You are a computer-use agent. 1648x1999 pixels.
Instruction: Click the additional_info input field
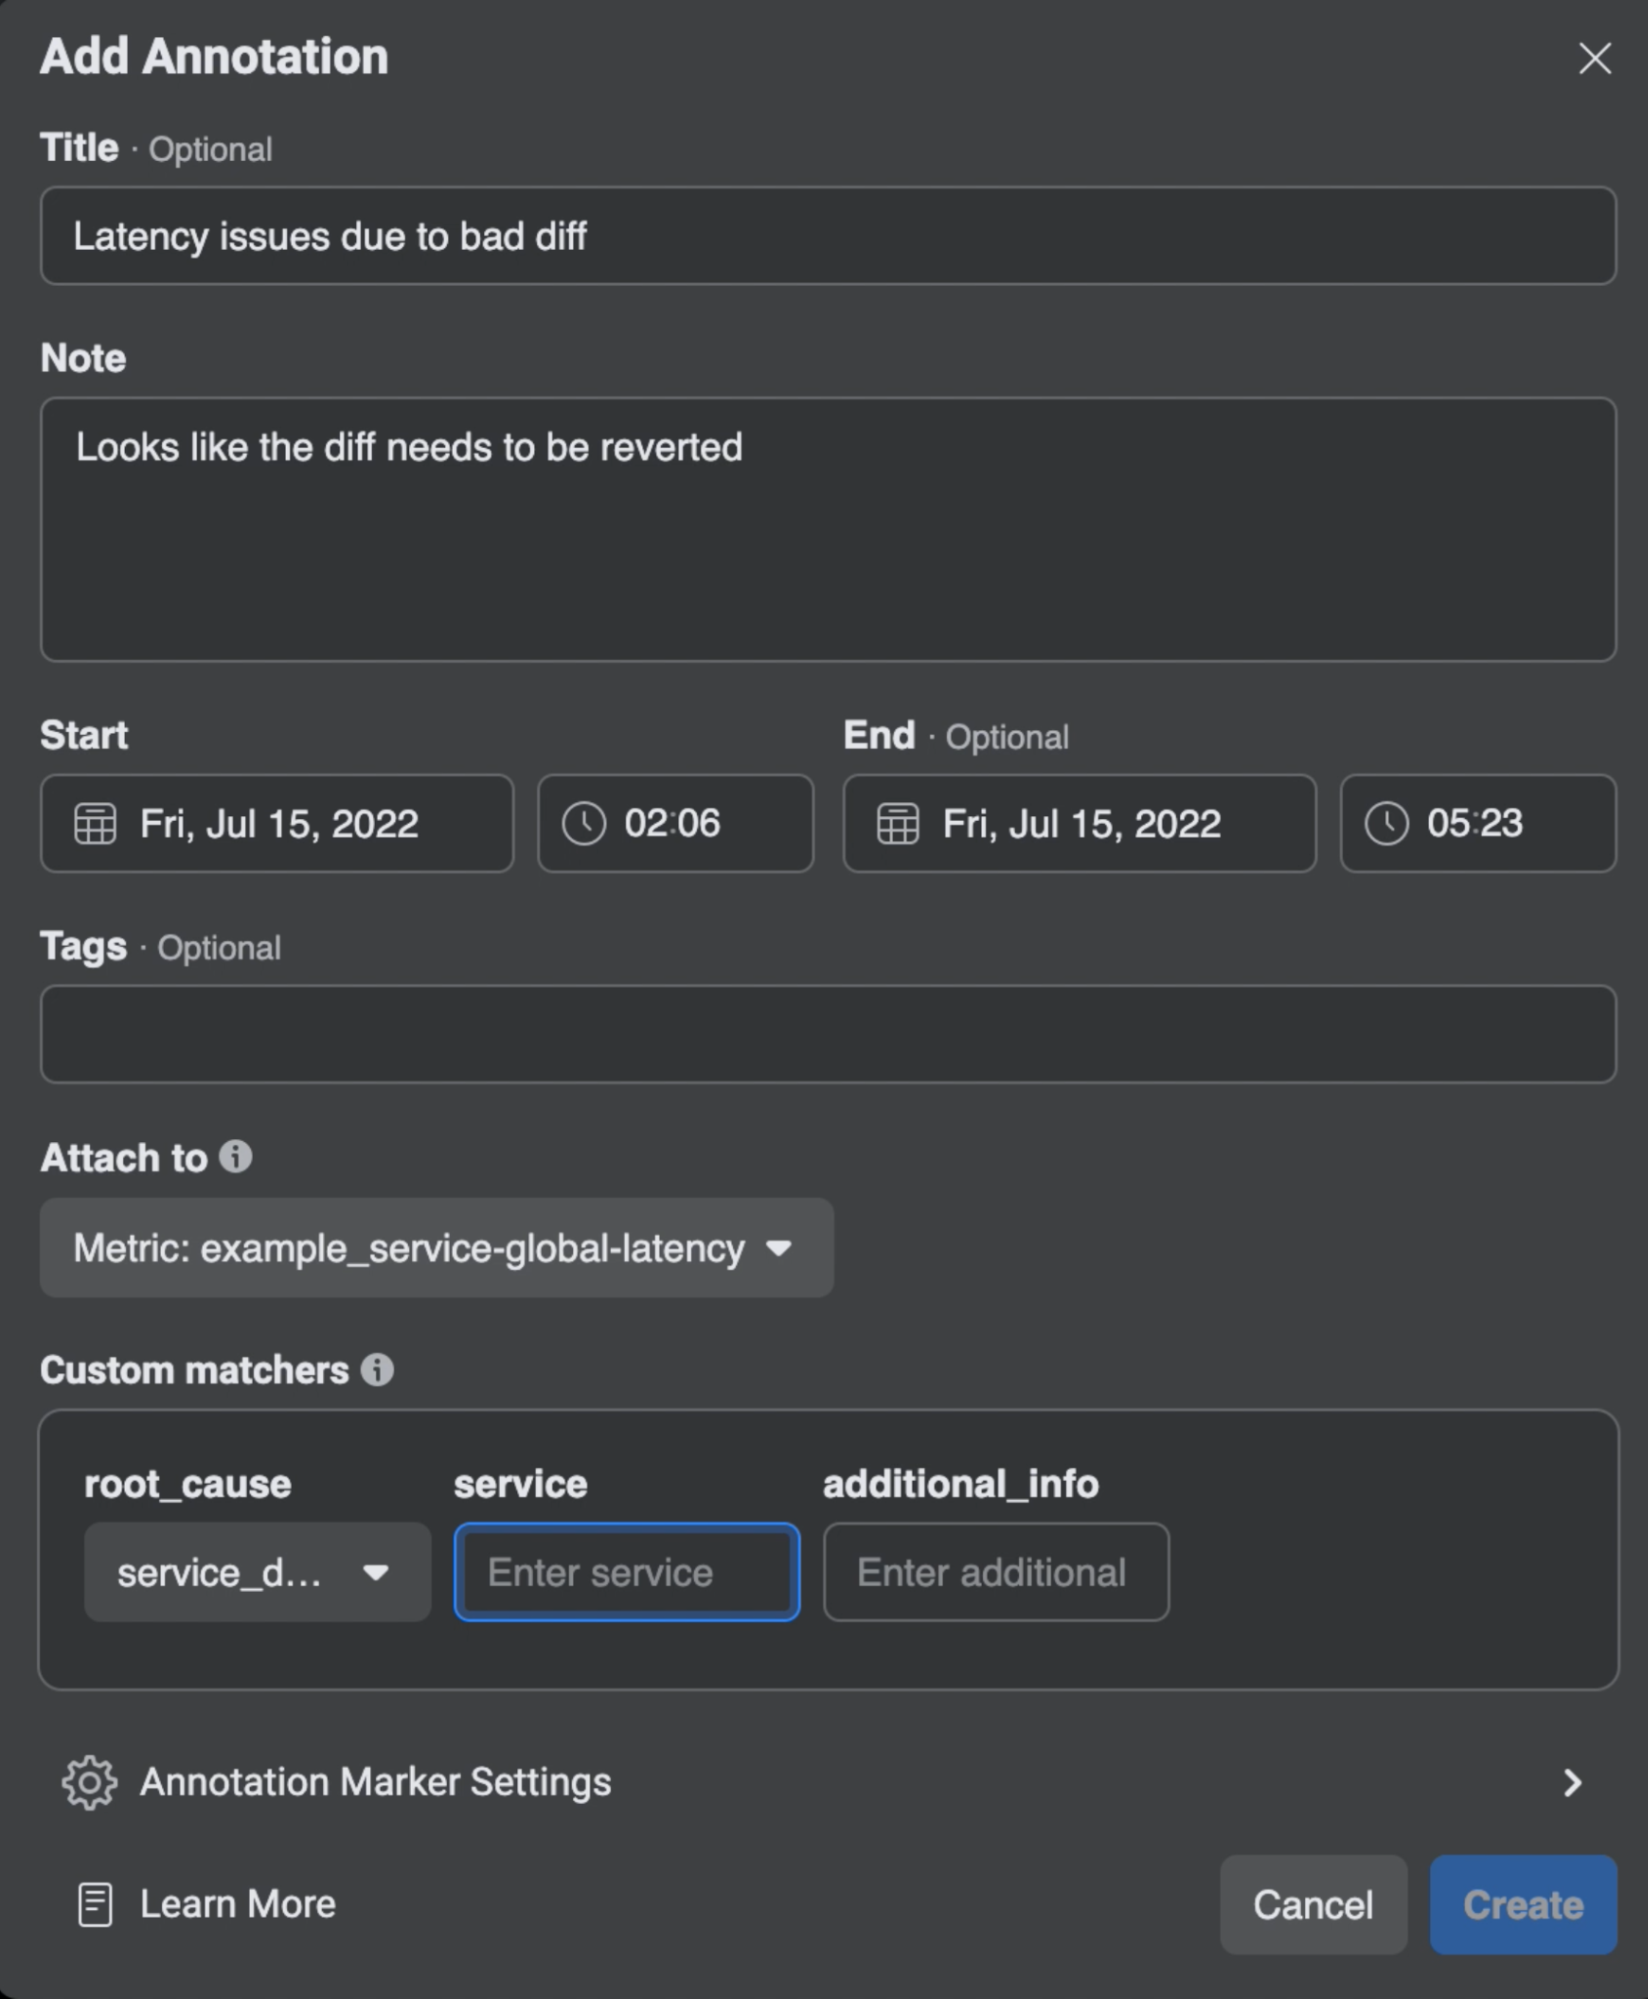coord(995,1572)
